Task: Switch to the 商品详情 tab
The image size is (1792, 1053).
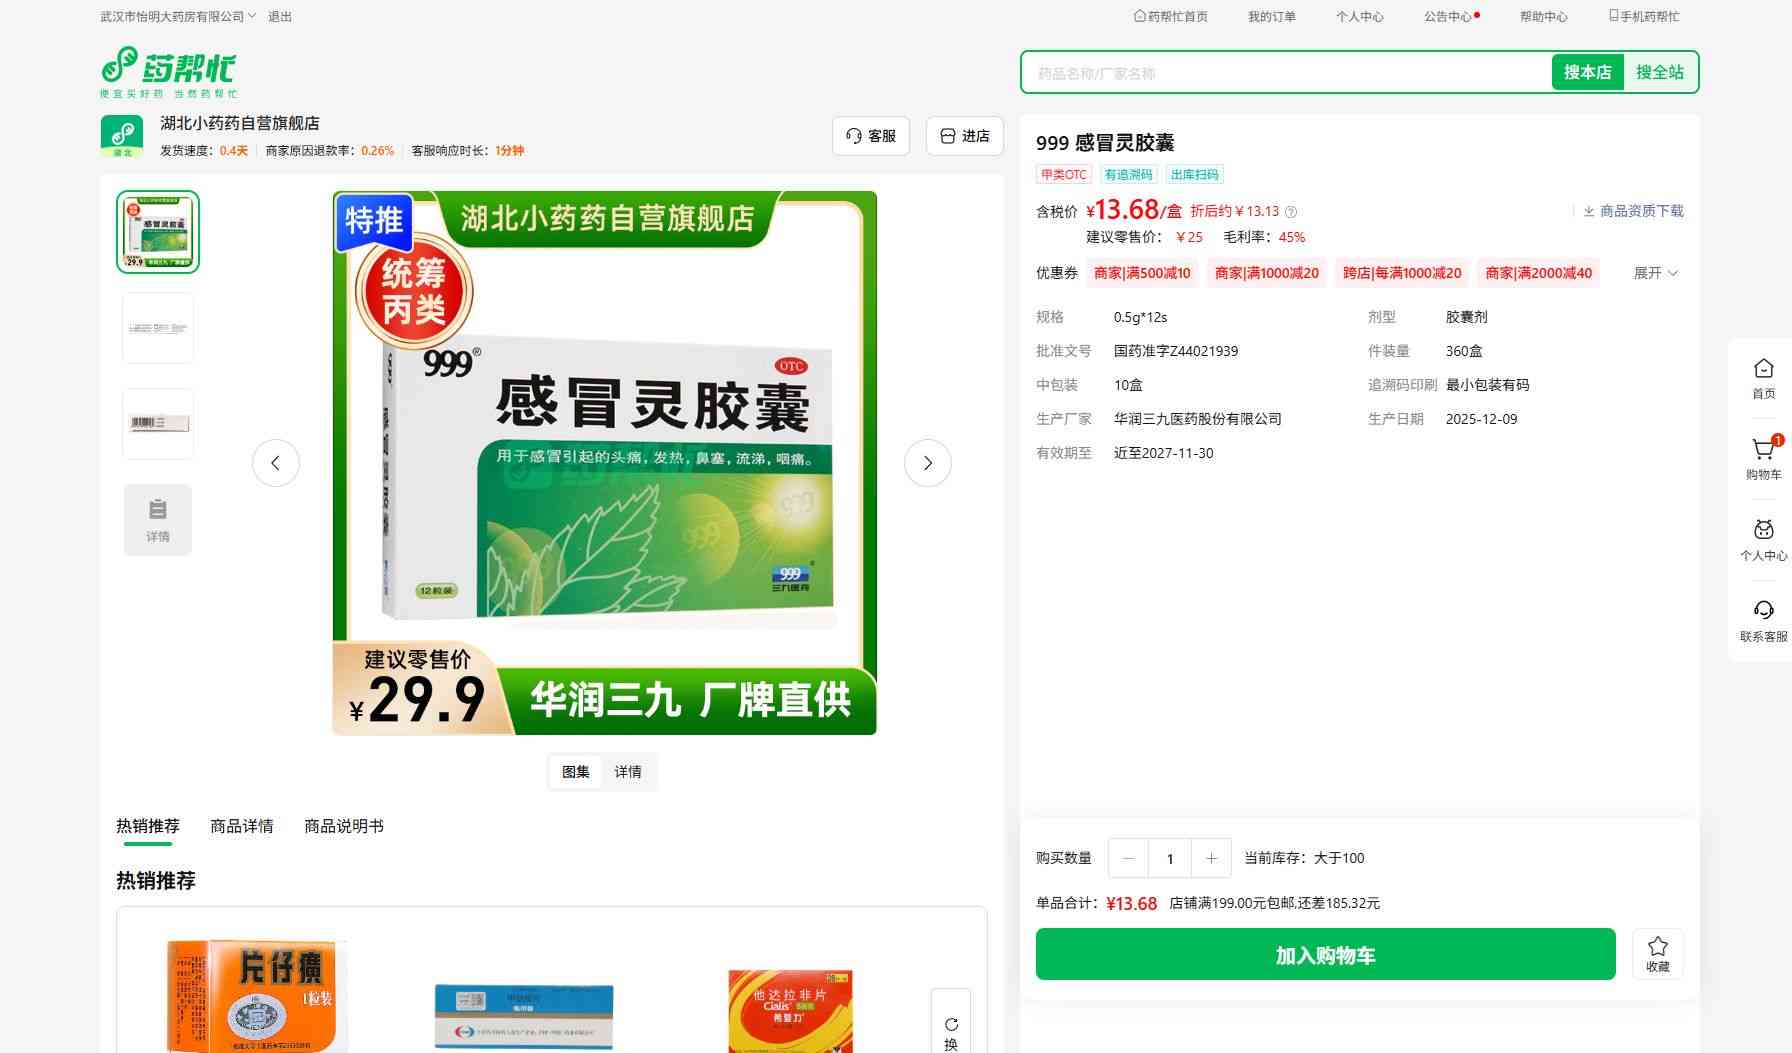Action: click(x=241, y=826)
